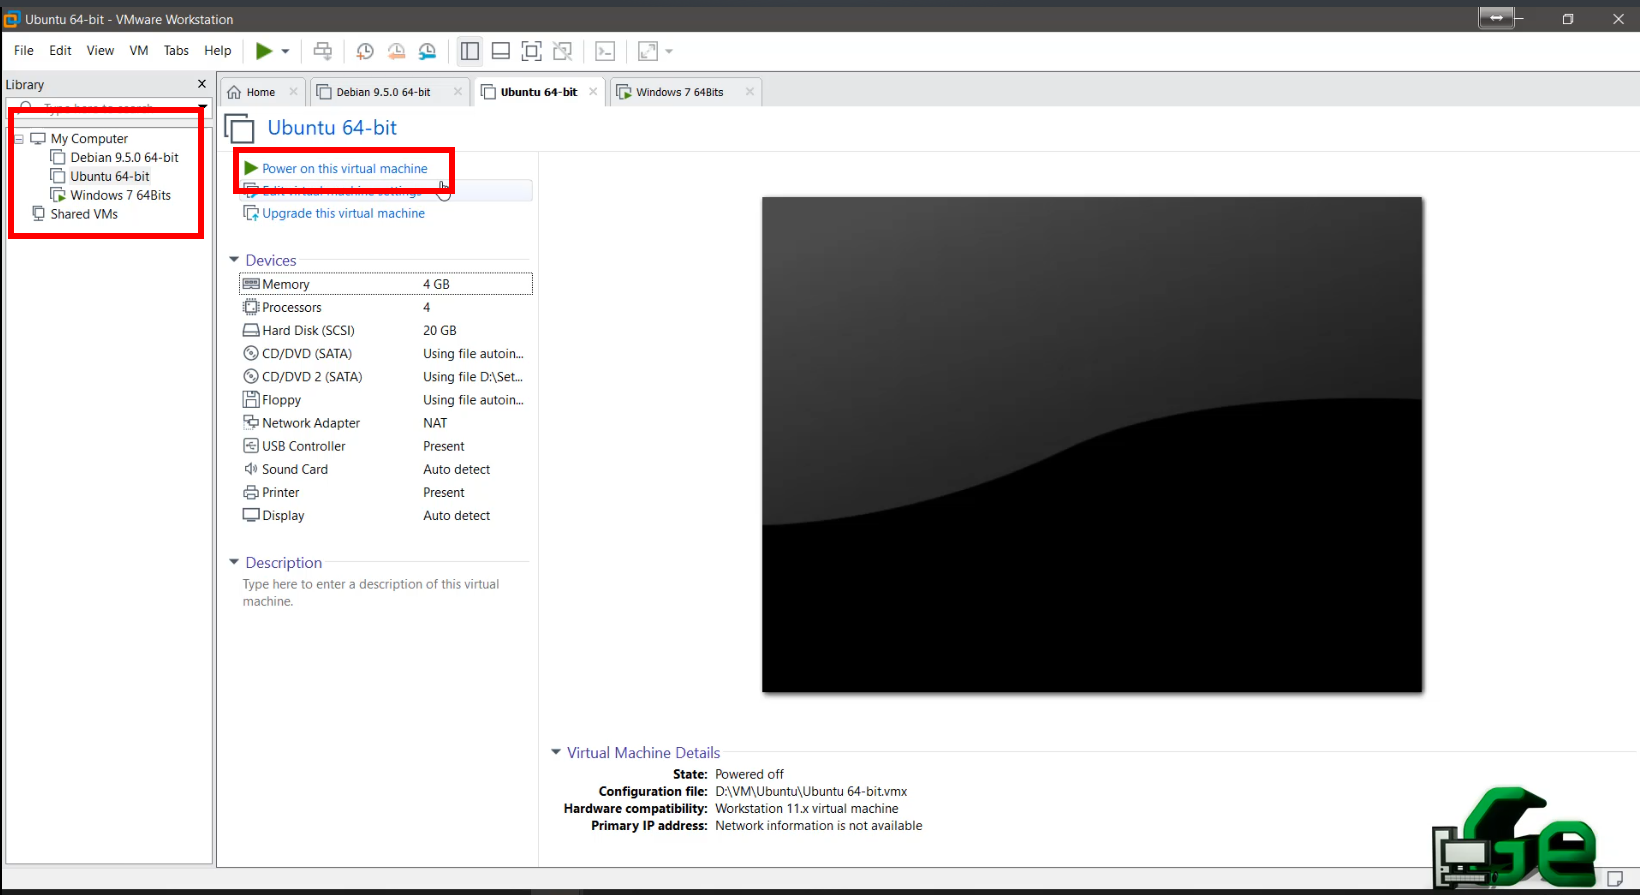1640x895 pixels.
Task: Close the Debian 9.5.0 64-bit tab
Action: 458,91
